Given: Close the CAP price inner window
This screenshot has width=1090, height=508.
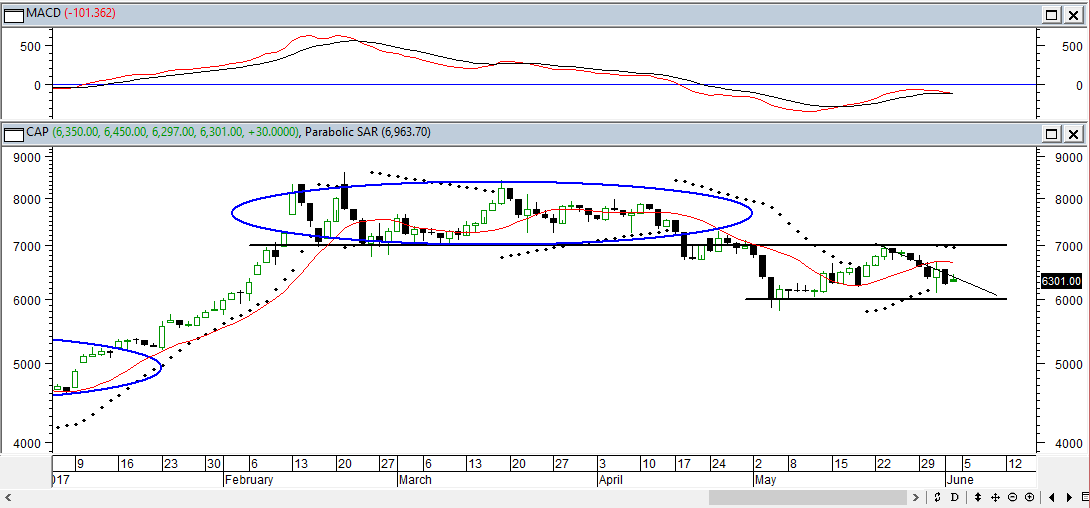Looking at the screenshot, I should coord(1073,133).
